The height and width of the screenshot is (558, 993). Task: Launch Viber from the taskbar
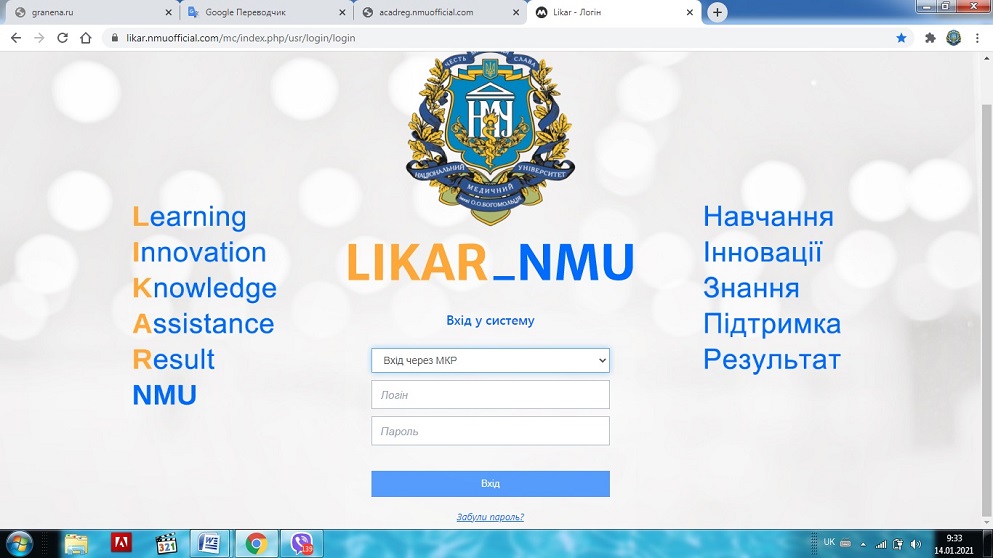coord(301,543)
